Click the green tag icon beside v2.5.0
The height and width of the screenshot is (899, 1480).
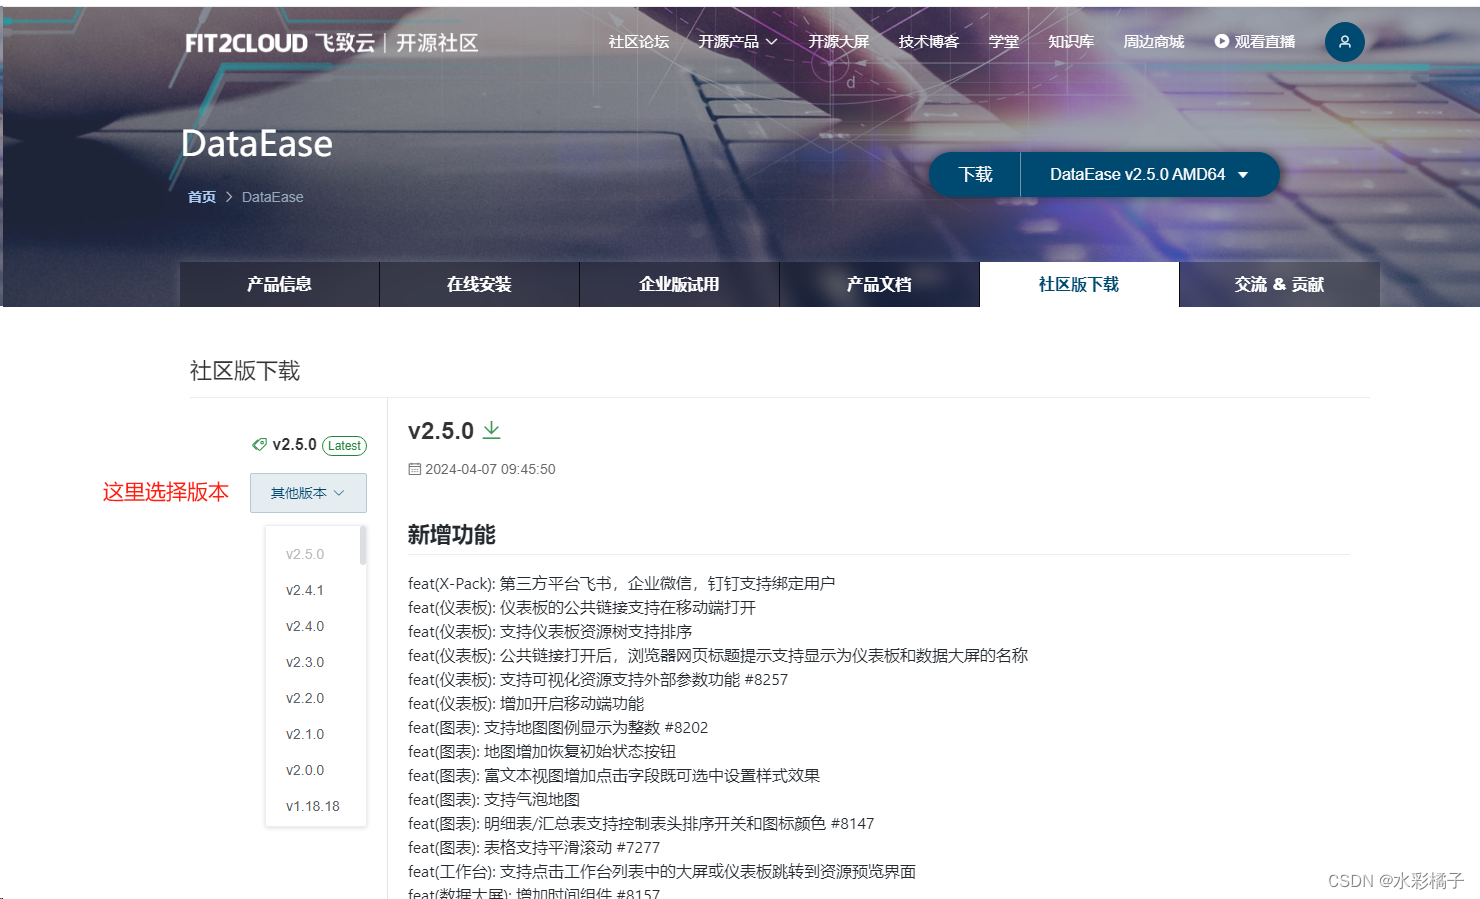(x=259, y=445)
